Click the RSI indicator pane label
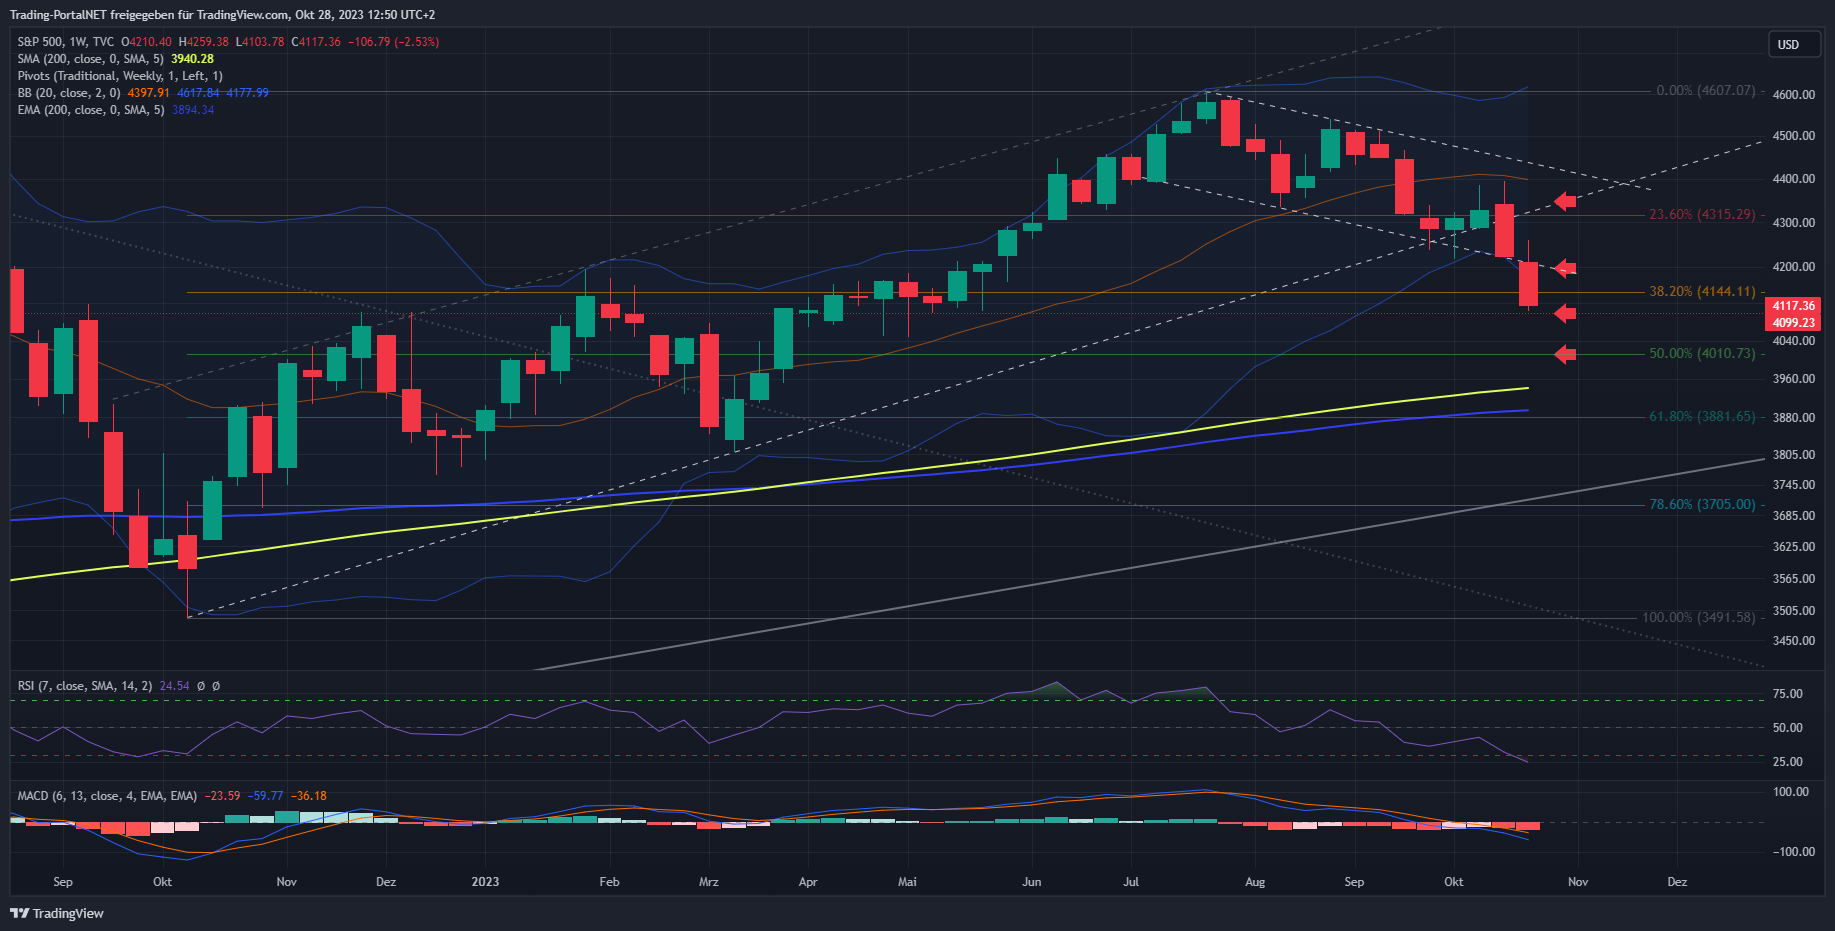The width and height of the screenshot is (1835, 931). (84, 686)
